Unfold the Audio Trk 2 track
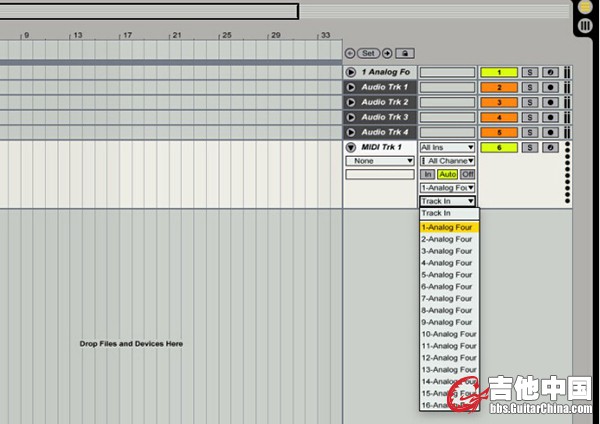Screen dimensions: 600x424 [350, 102]
